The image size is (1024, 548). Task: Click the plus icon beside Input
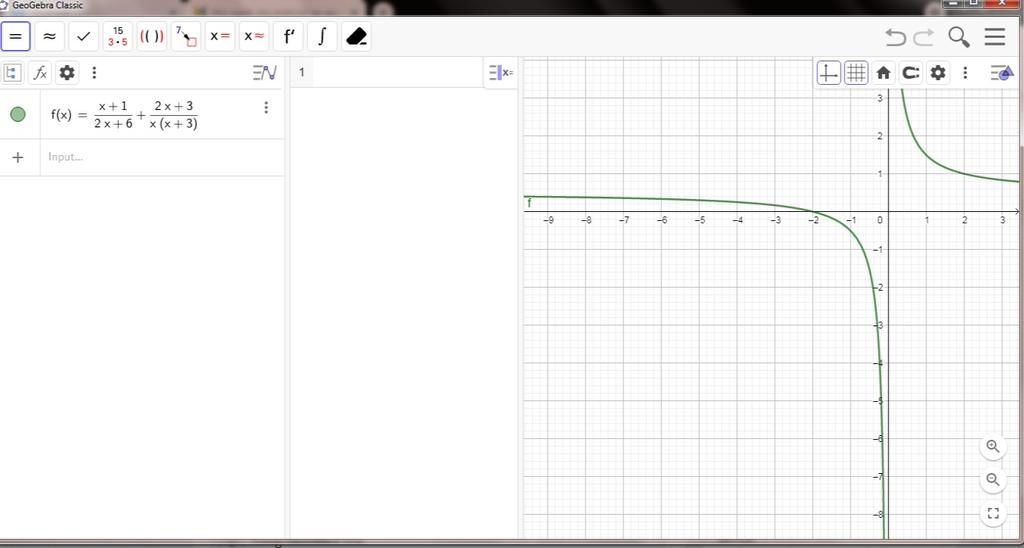[18, 157]
